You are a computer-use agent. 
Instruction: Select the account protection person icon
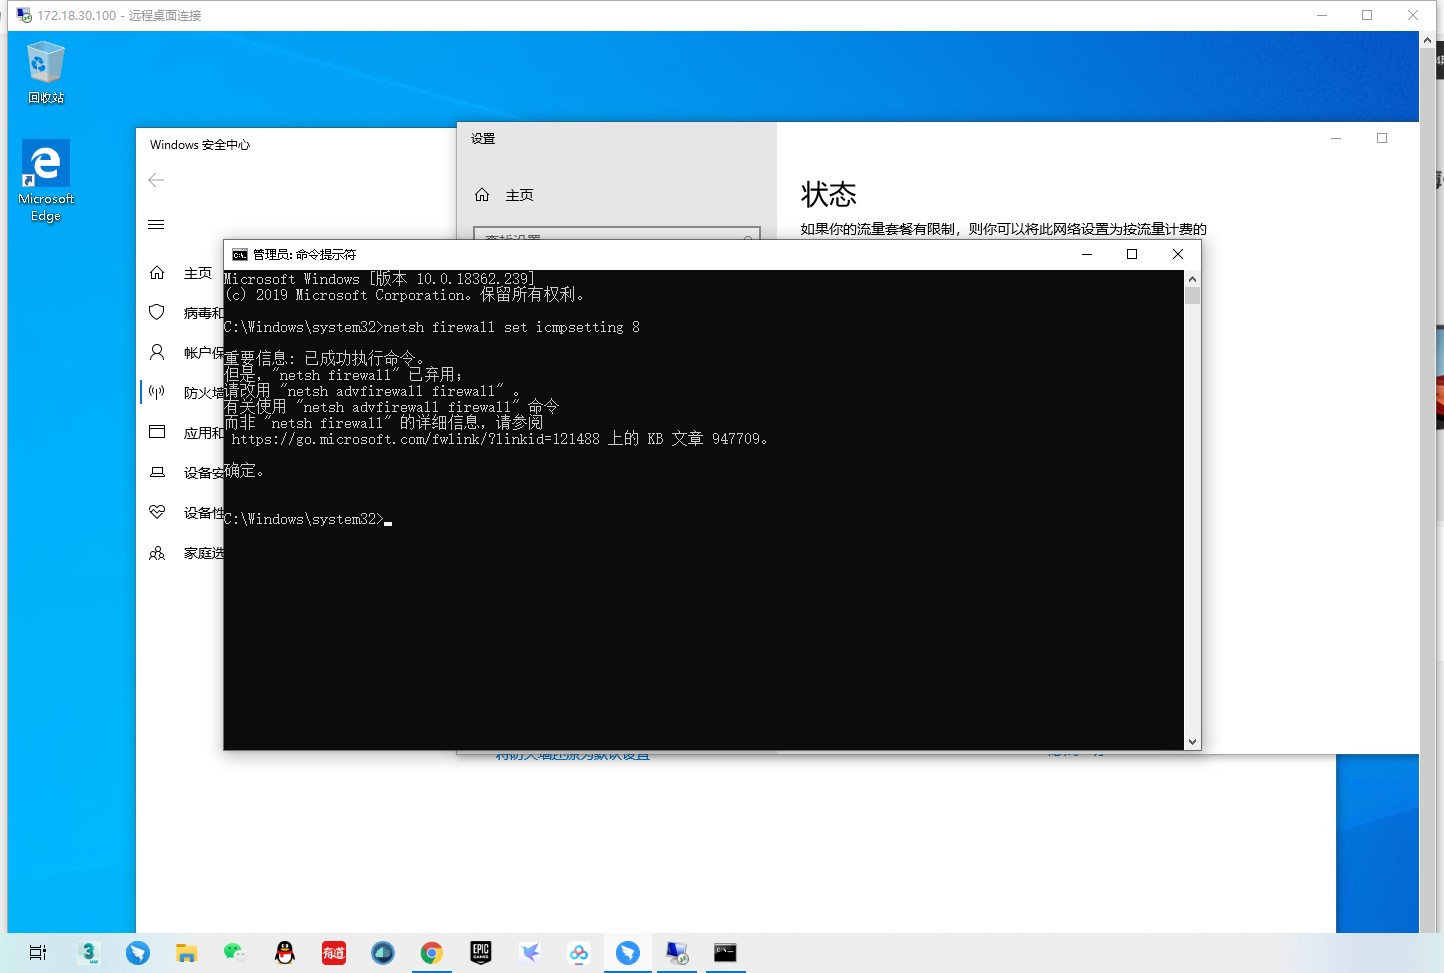click(157, 352)
